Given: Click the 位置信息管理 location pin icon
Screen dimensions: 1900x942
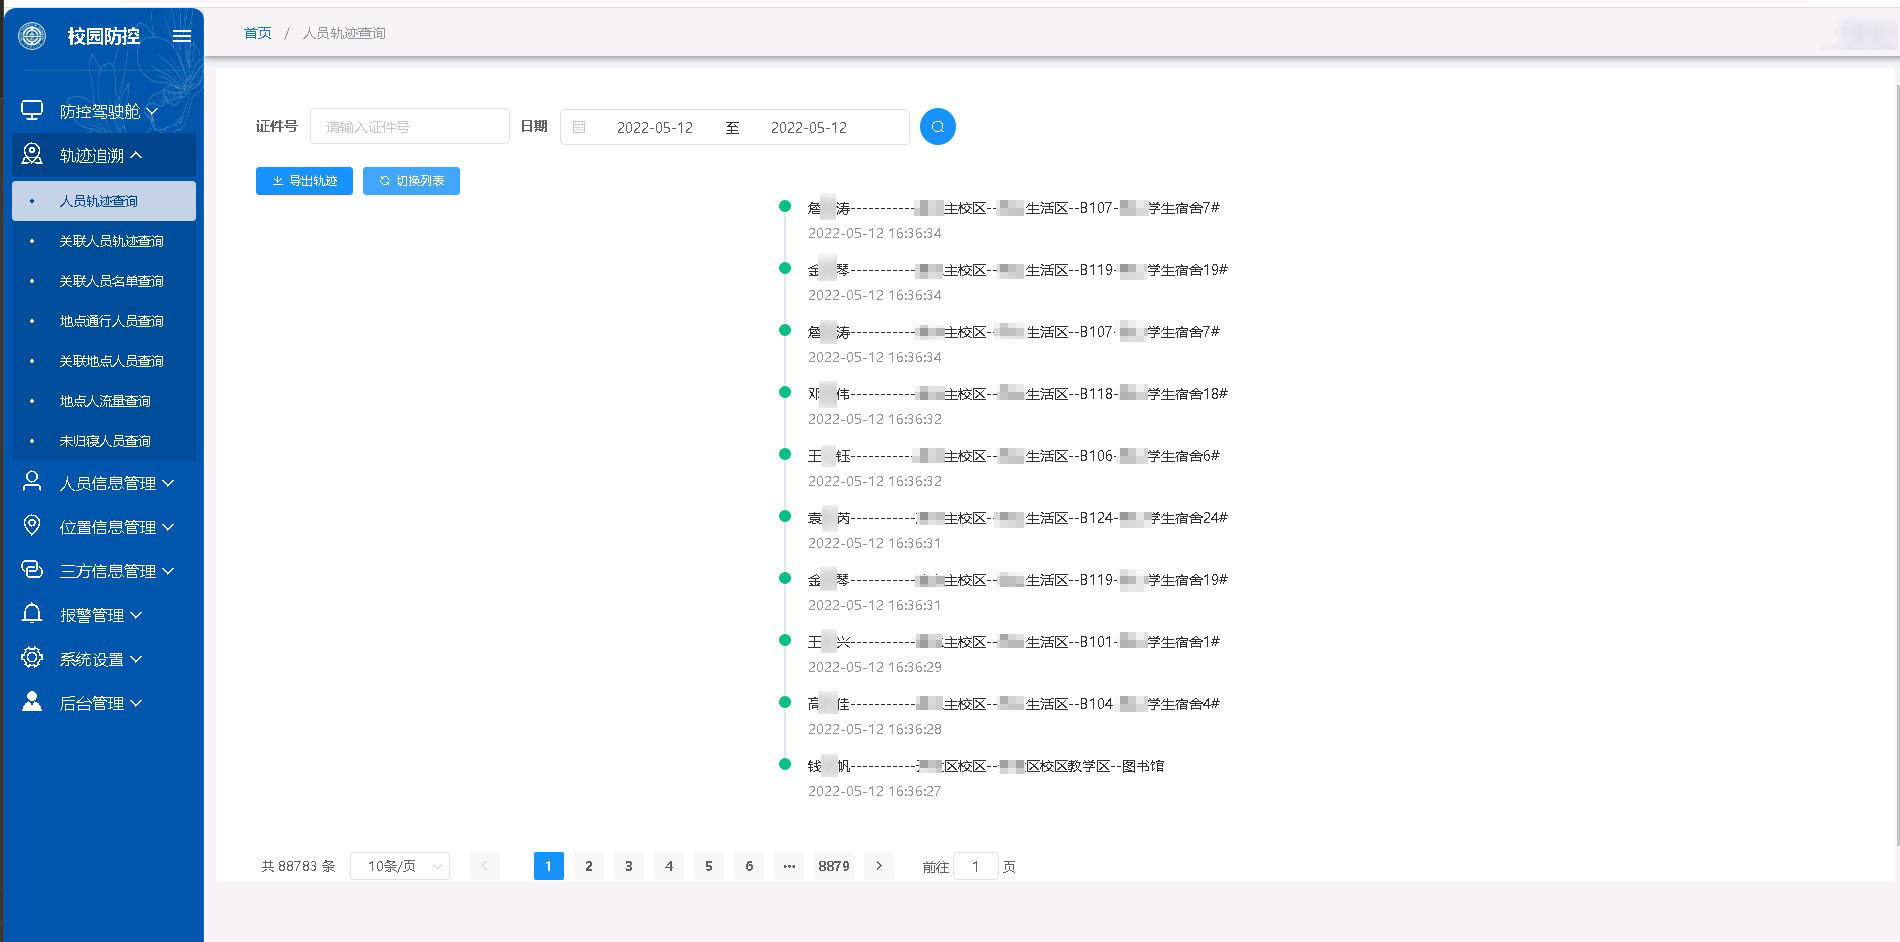Looking at the screenshot, I should tap(30, 527).
